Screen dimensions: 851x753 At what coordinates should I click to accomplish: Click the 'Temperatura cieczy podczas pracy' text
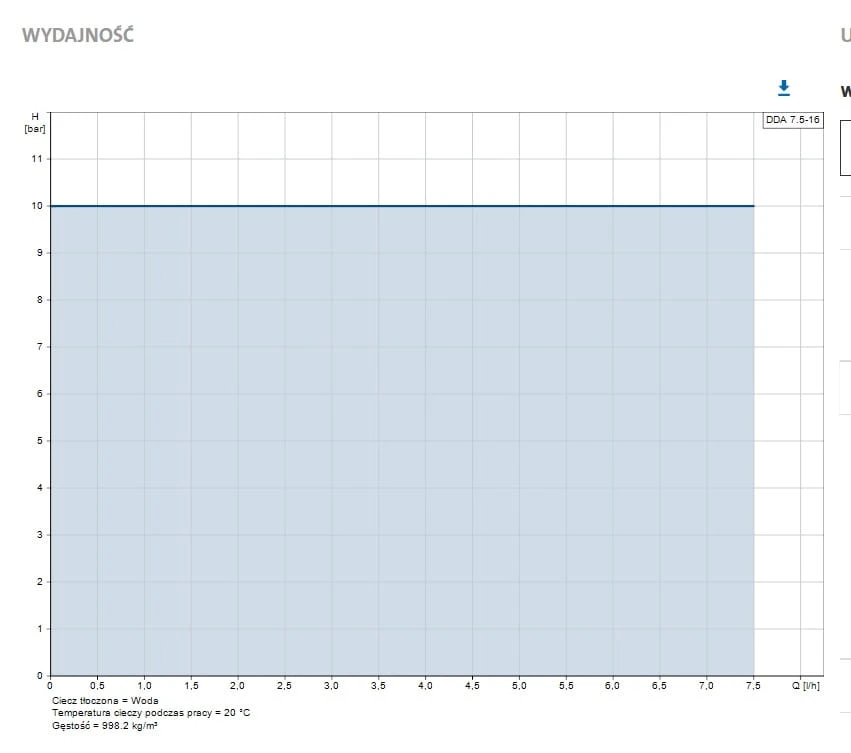[151, 713]
